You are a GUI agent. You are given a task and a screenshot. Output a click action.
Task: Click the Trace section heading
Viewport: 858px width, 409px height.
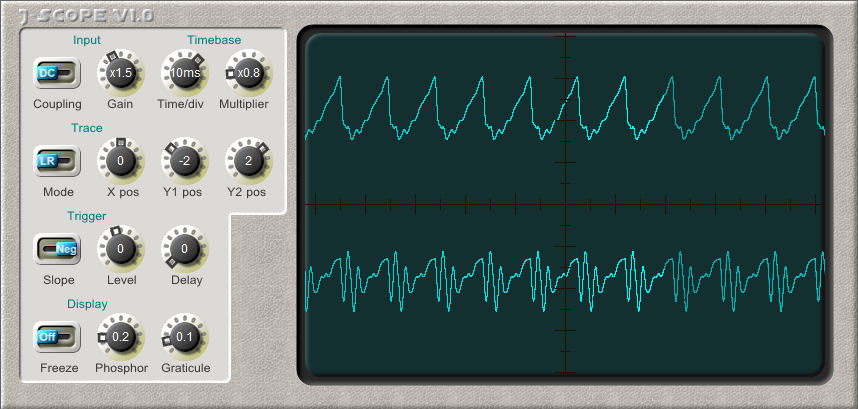tap(86, 128)
